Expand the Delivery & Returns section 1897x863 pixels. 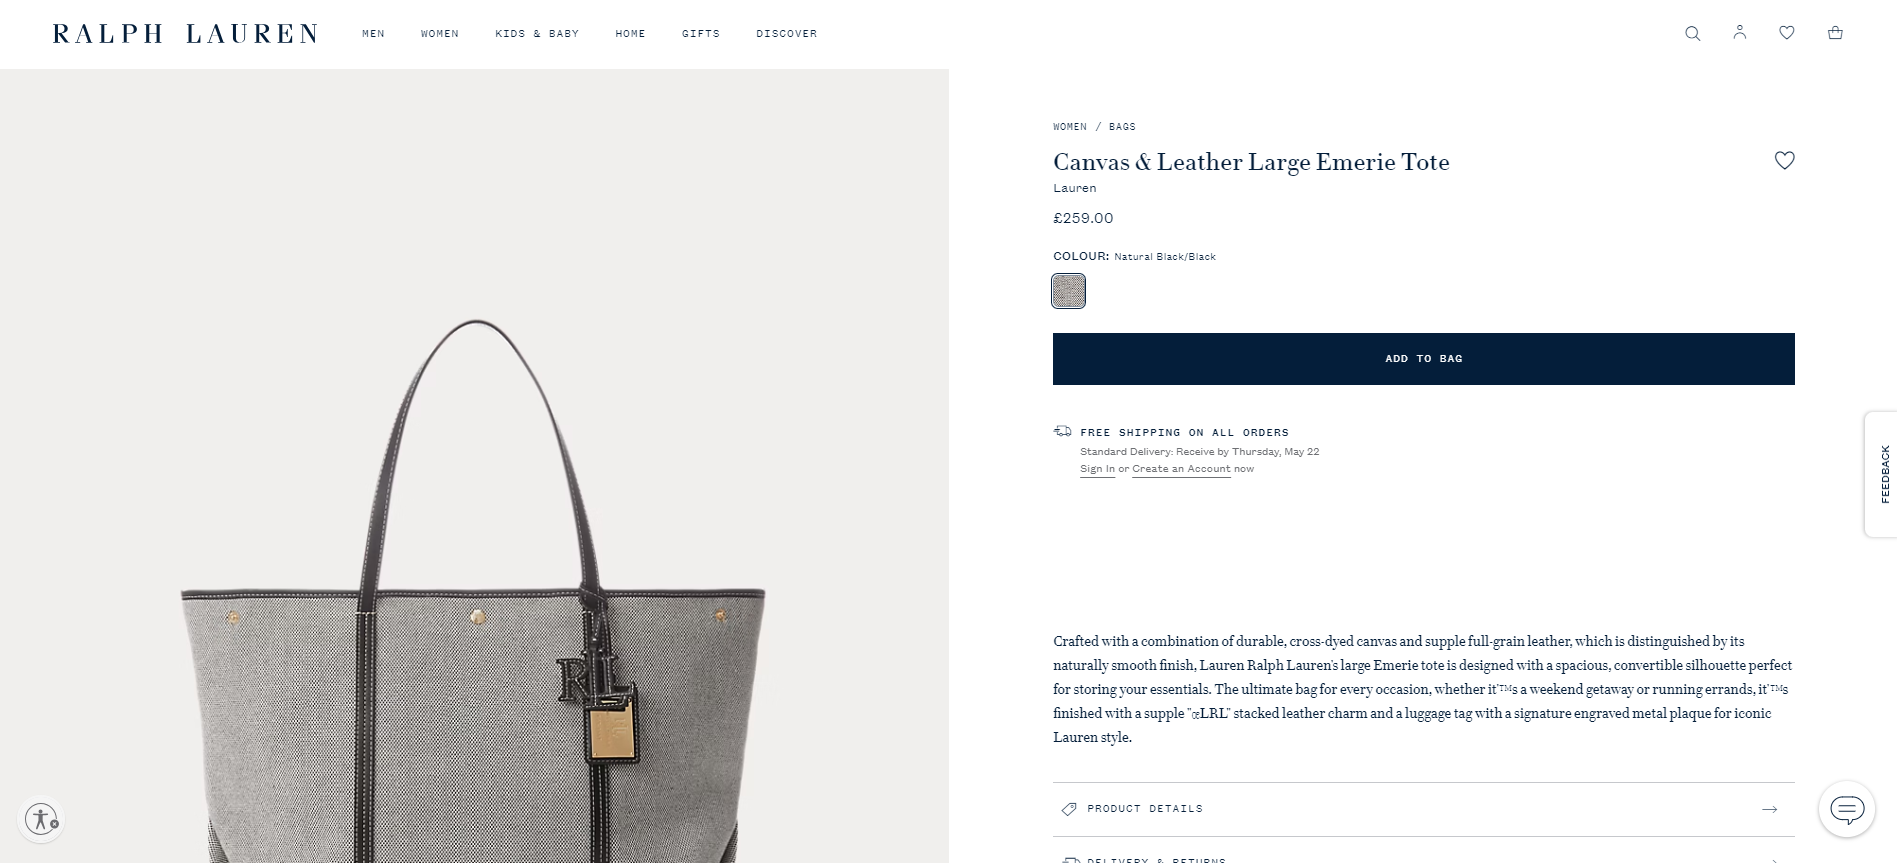pyautogui.click(x=1423, y=855)
